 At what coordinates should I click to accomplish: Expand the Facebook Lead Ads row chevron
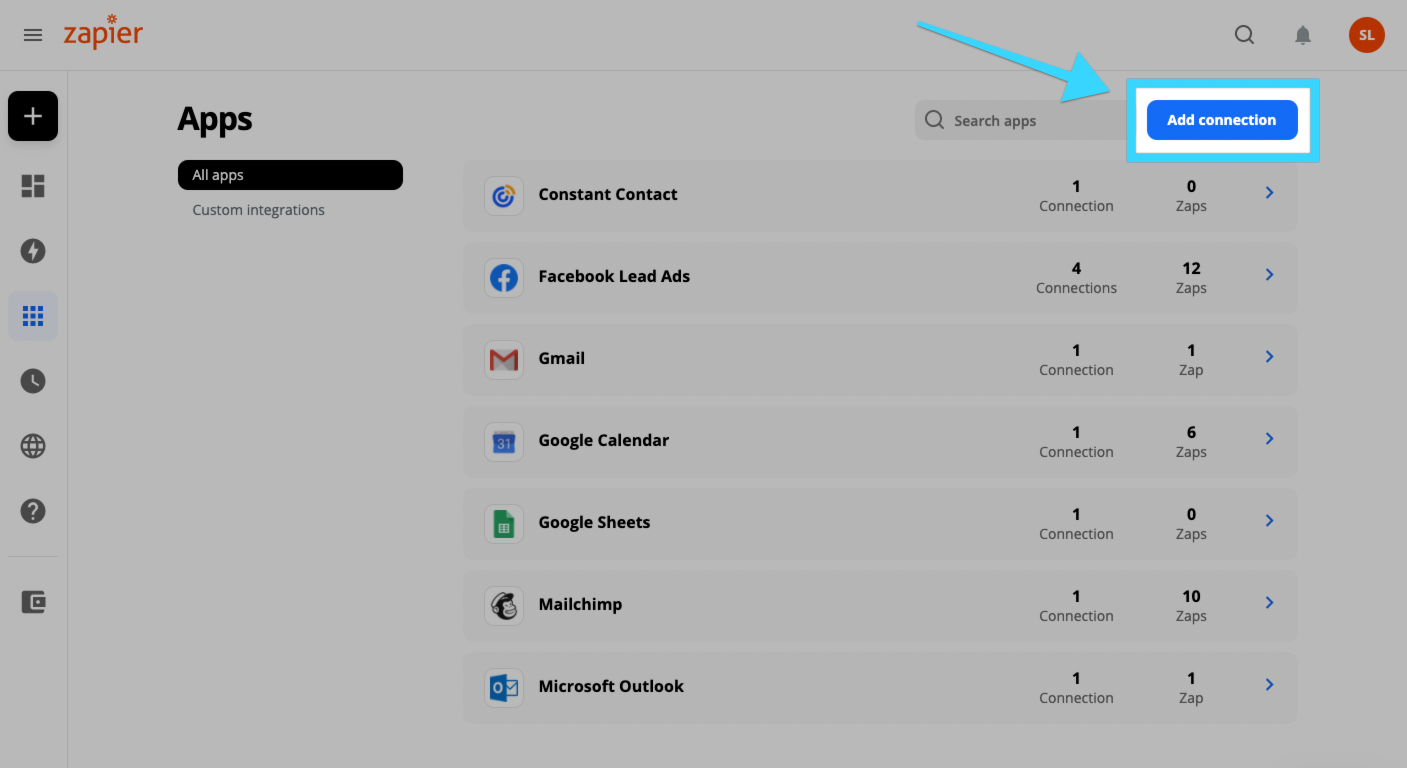[1269, 275]
